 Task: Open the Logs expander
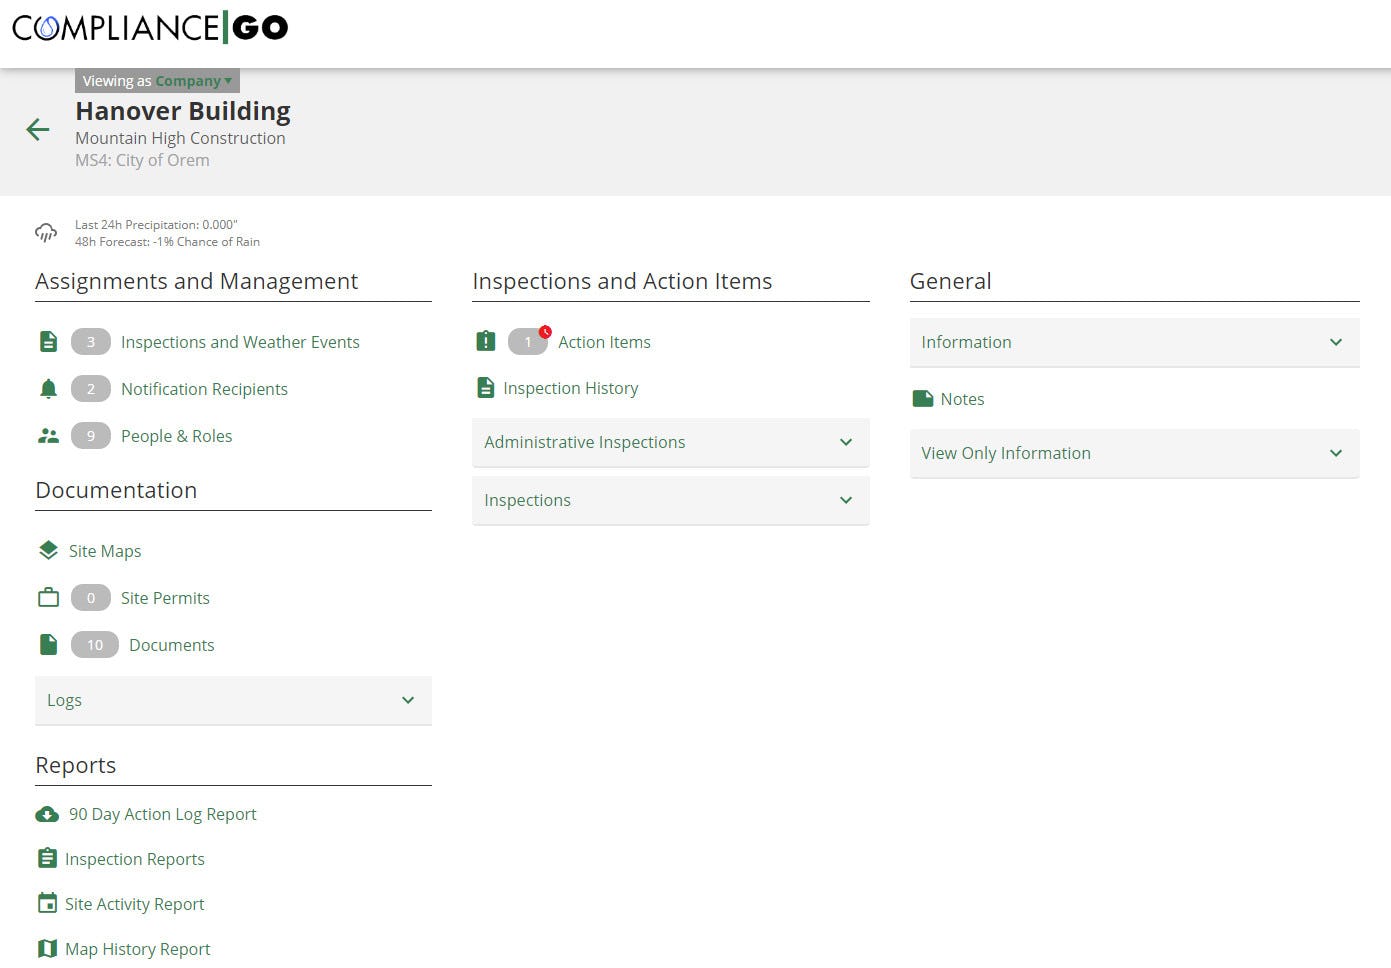point(407,700)
